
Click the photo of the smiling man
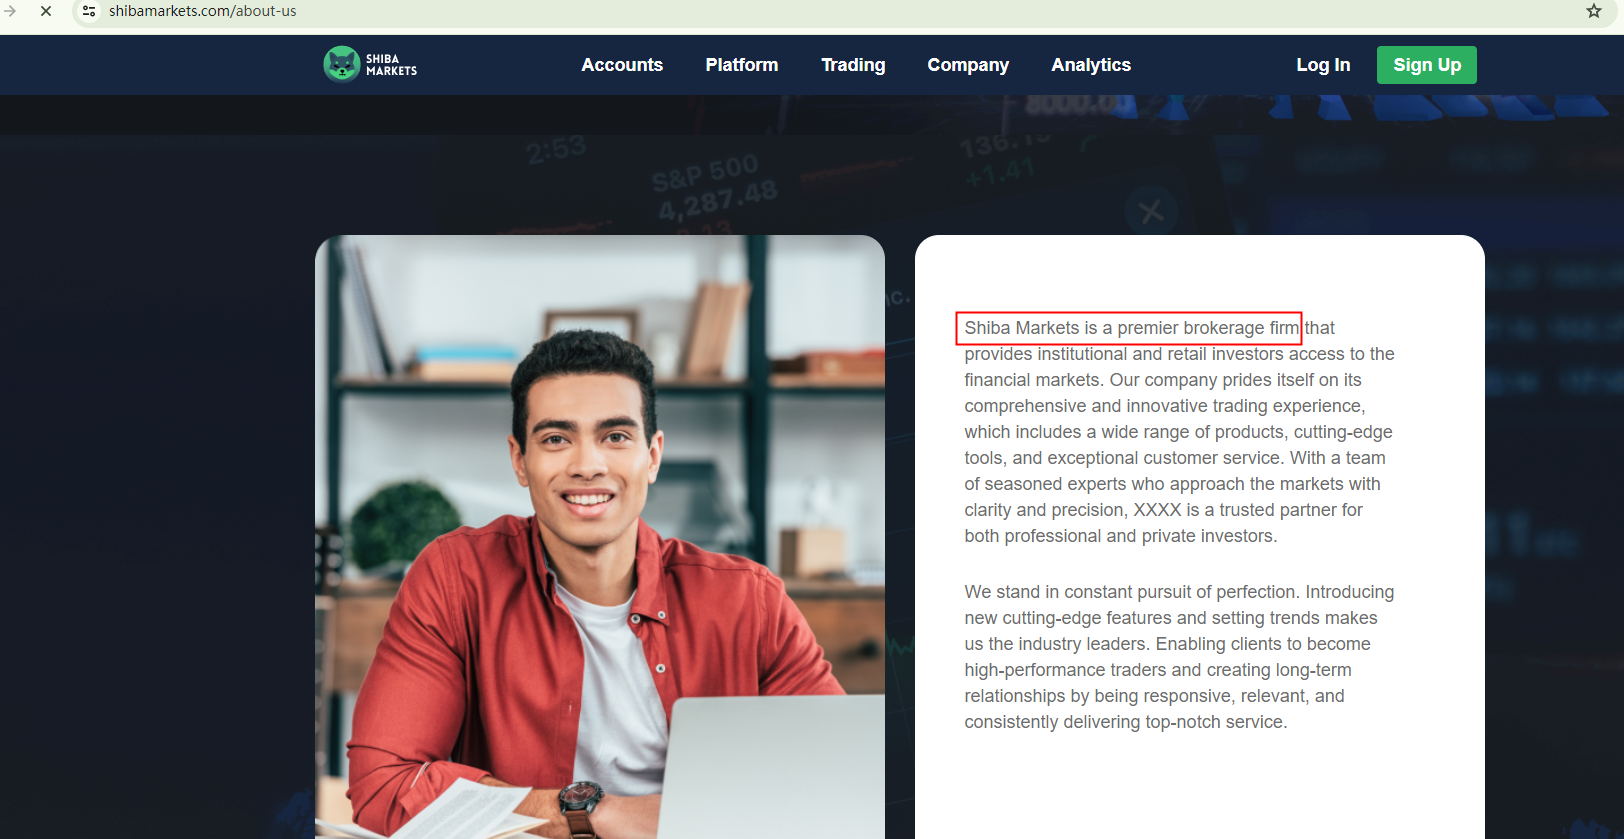point(600,537)
